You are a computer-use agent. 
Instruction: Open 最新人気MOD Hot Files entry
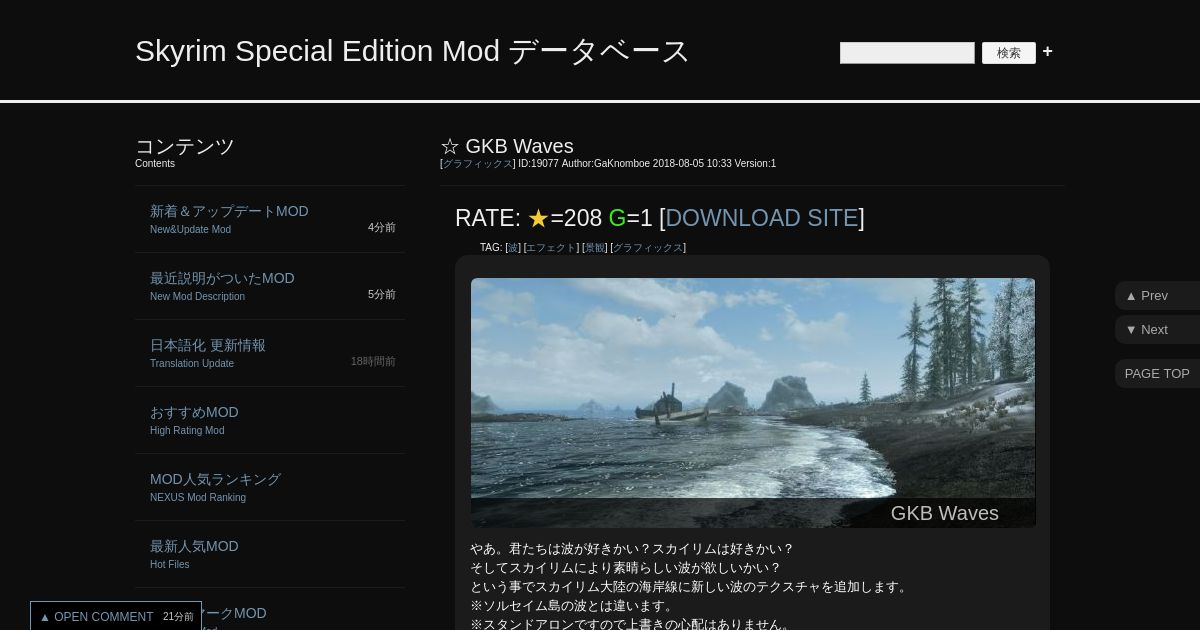pos(270,554)
